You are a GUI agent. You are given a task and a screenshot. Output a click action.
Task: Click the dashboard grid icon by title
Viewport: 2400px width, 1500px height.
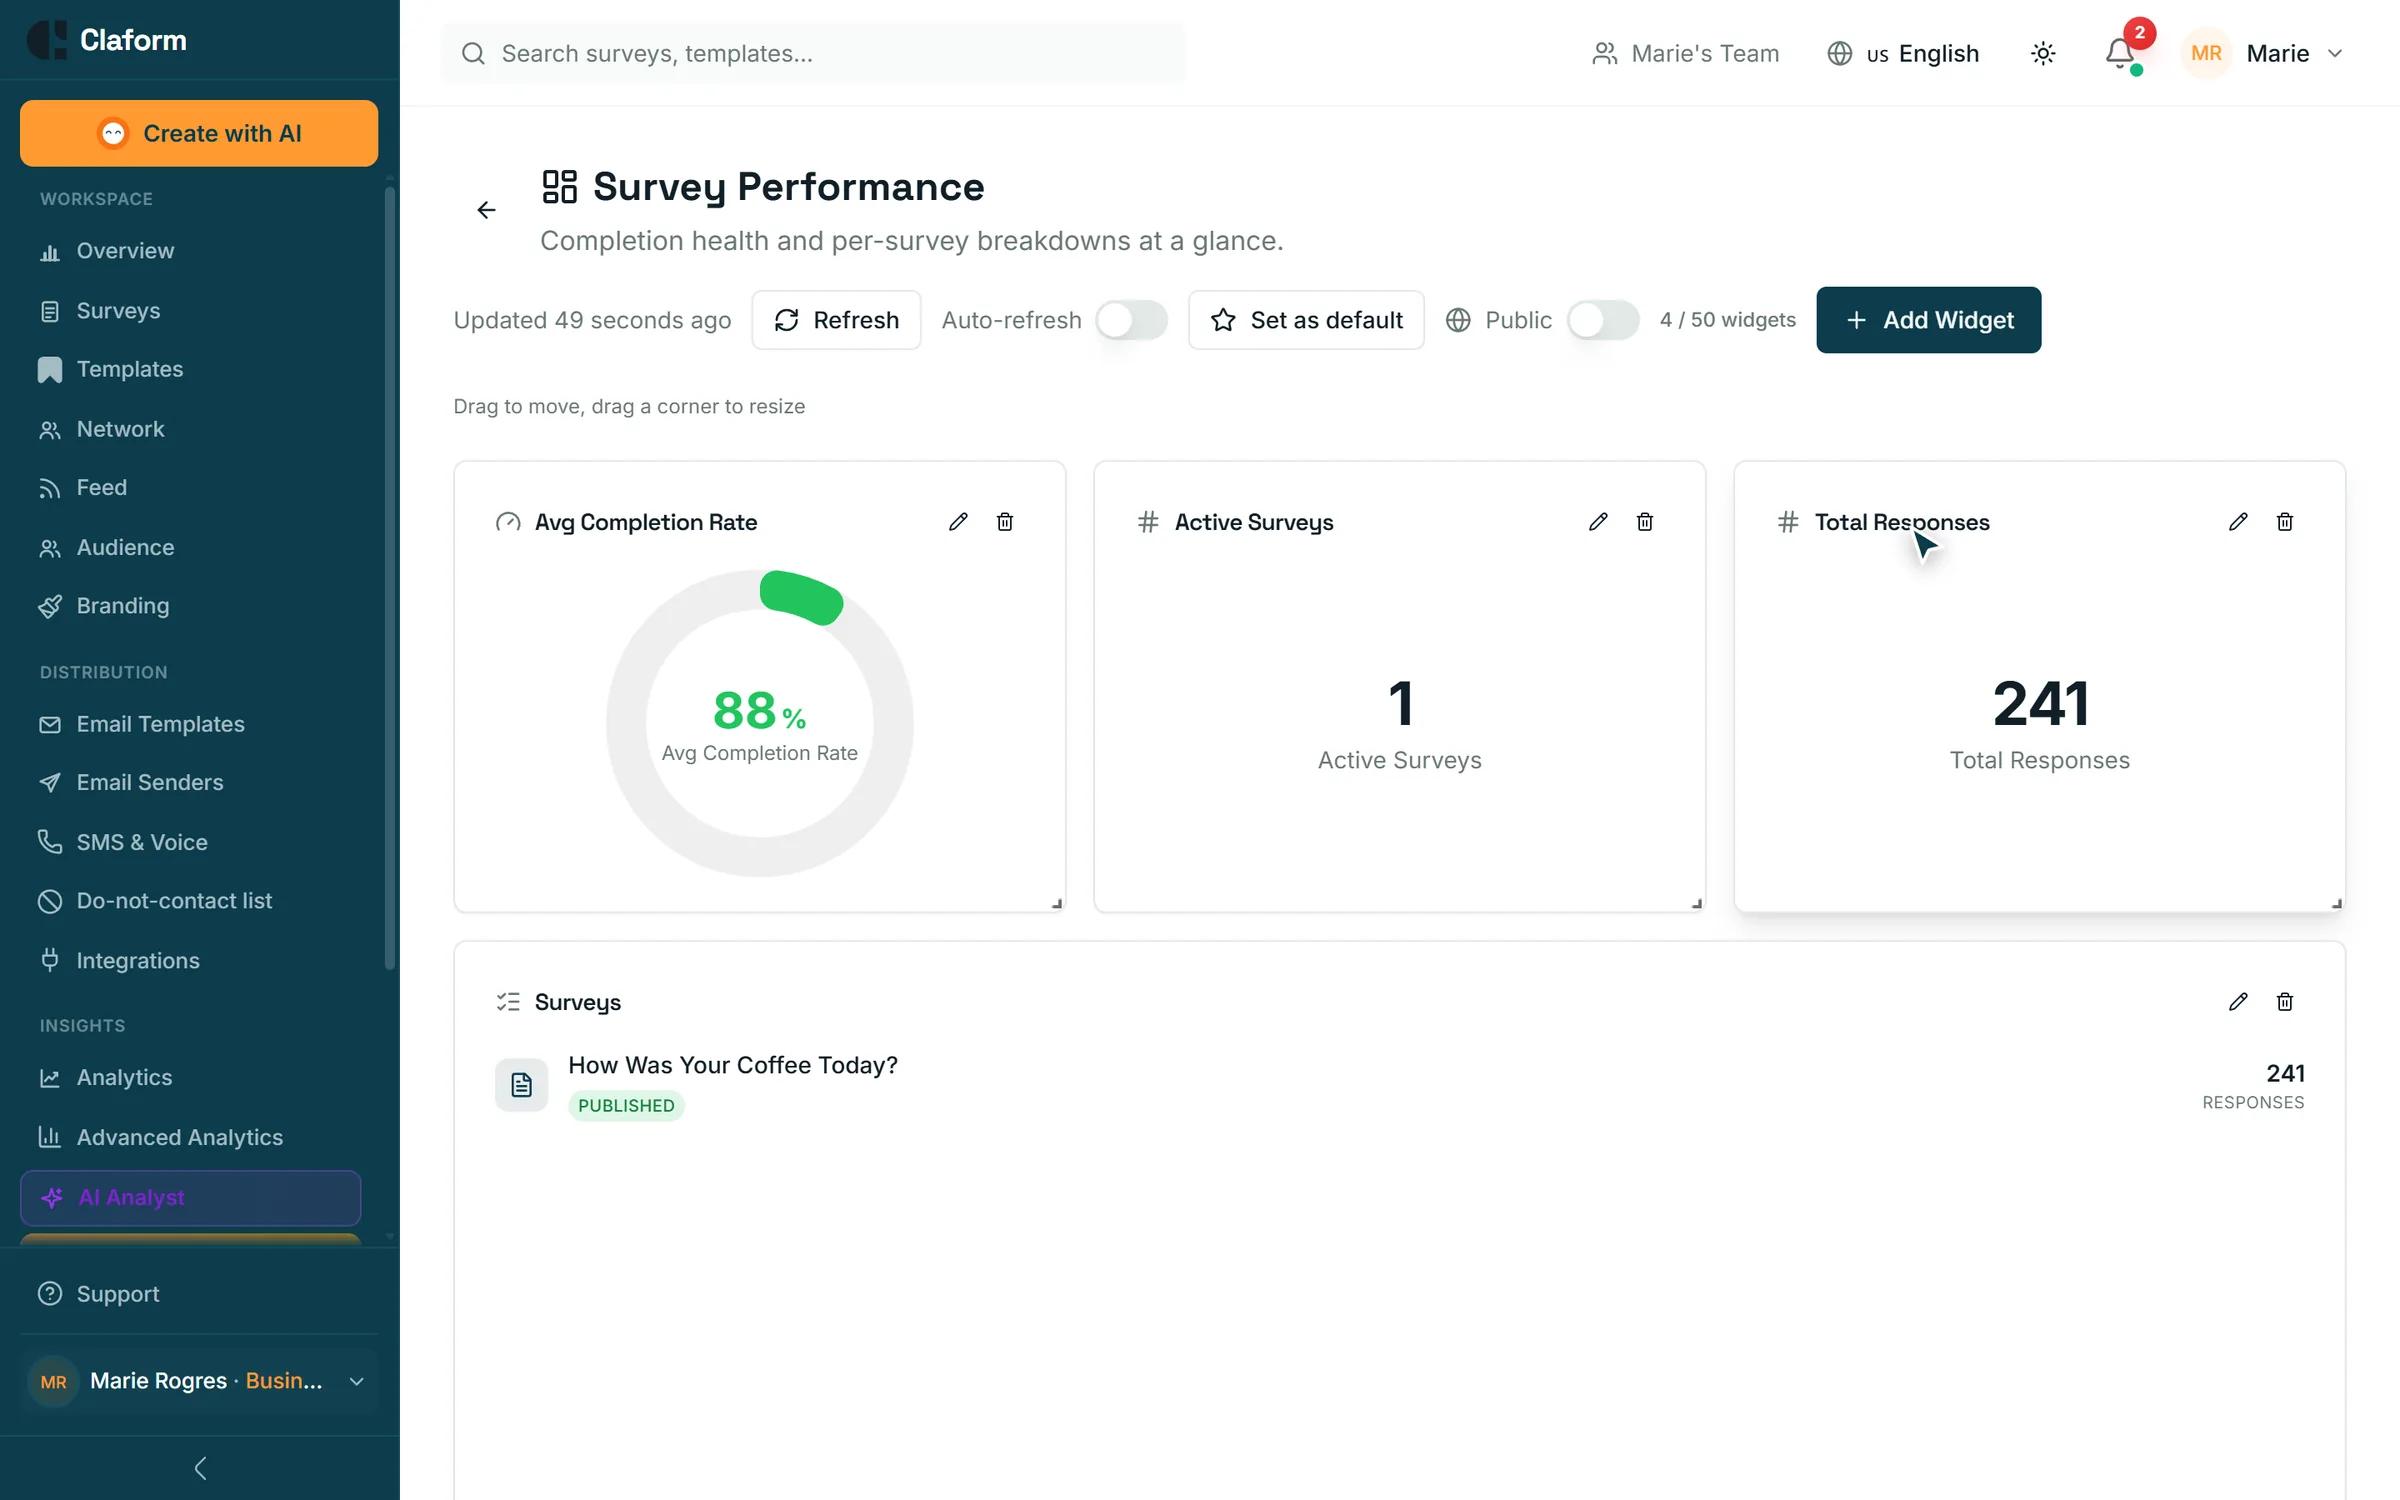point(559,187)
